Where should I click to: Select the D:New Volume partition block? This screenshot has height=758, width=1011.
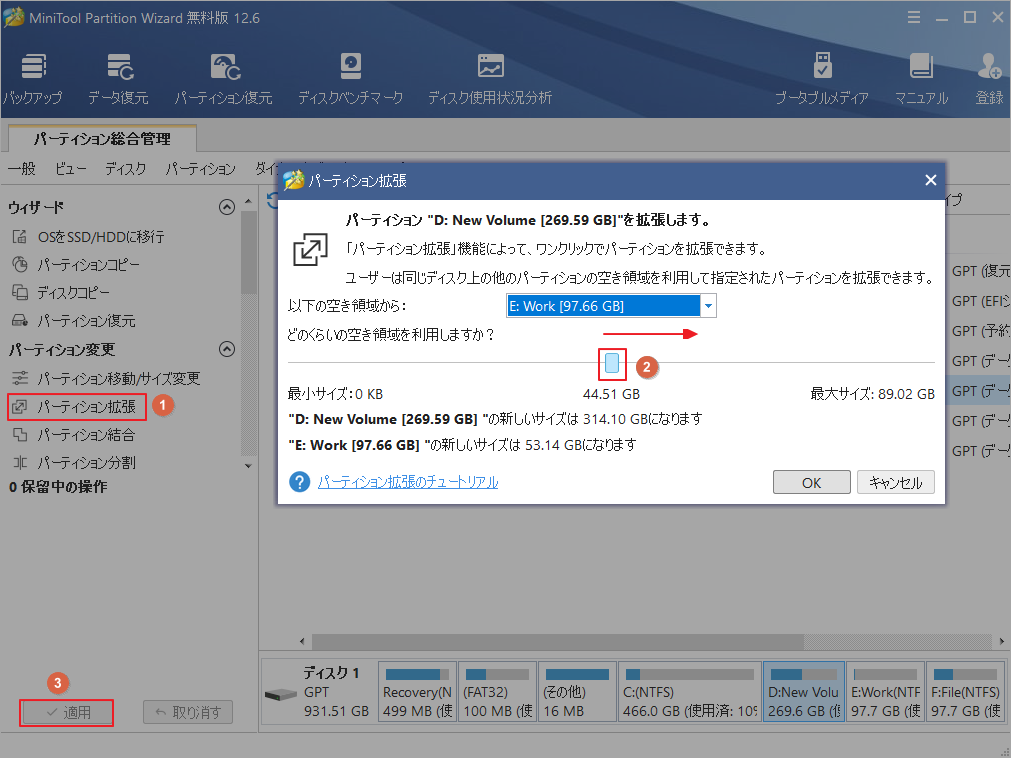pos(804,692)
